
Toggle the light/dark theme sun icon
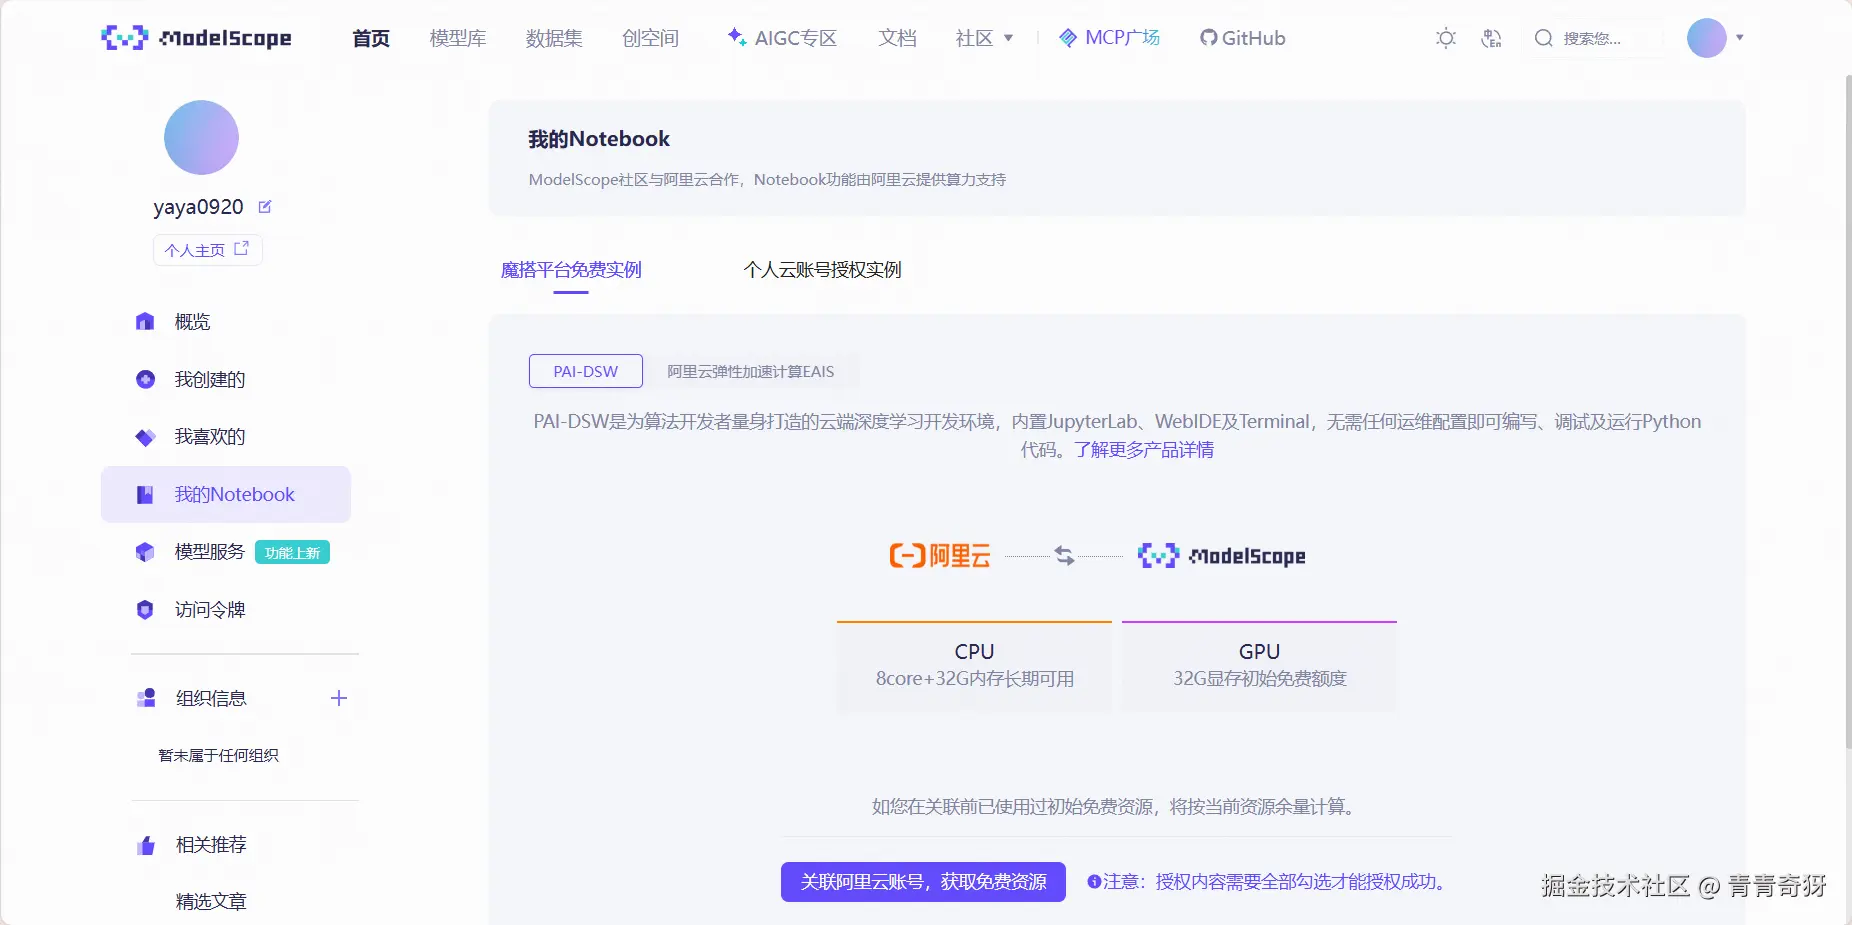click(x=1446, y=38)
